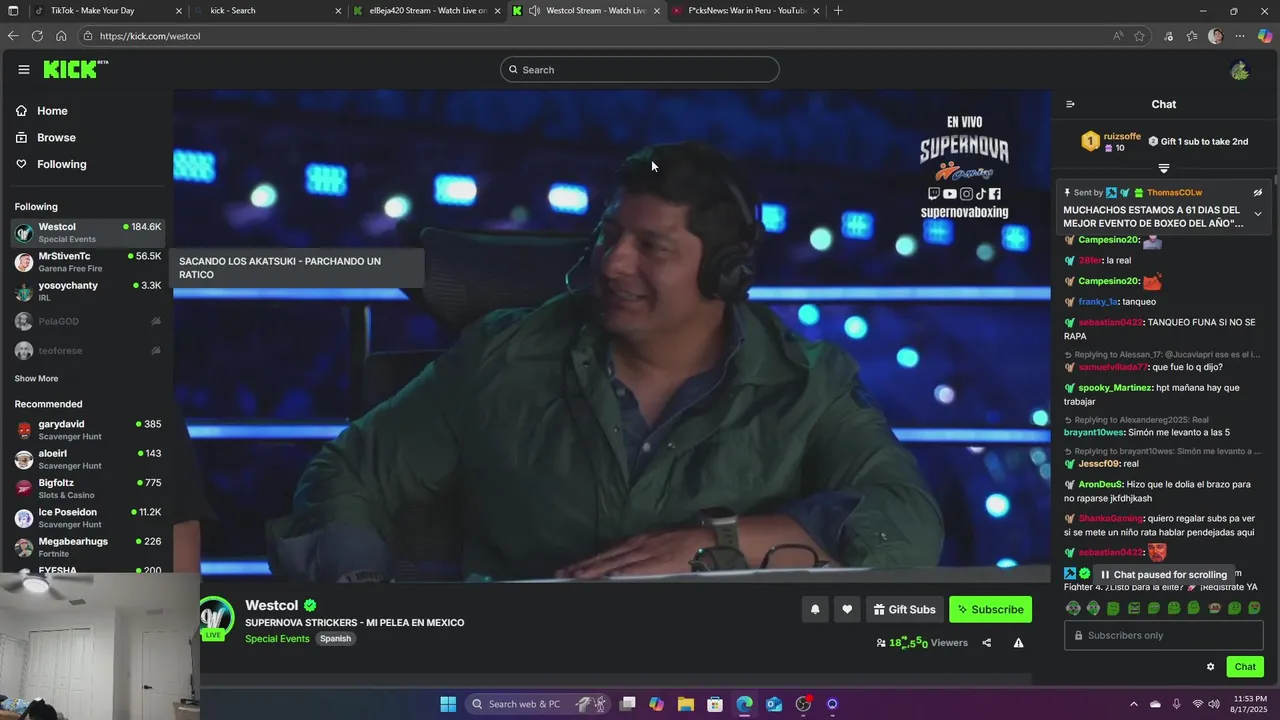Click the browser Home icon
Image resolution: width=1280 pixels, height=720 pixels.
coord(61,36)
